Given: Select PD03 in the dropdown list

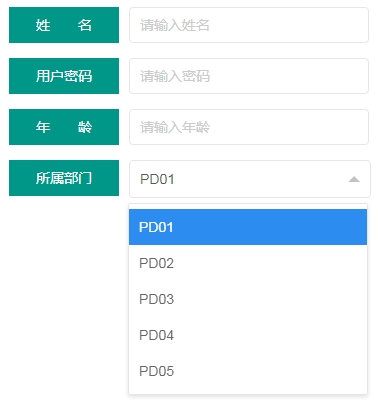Looking at the screenshot, I should pos(248,299).
